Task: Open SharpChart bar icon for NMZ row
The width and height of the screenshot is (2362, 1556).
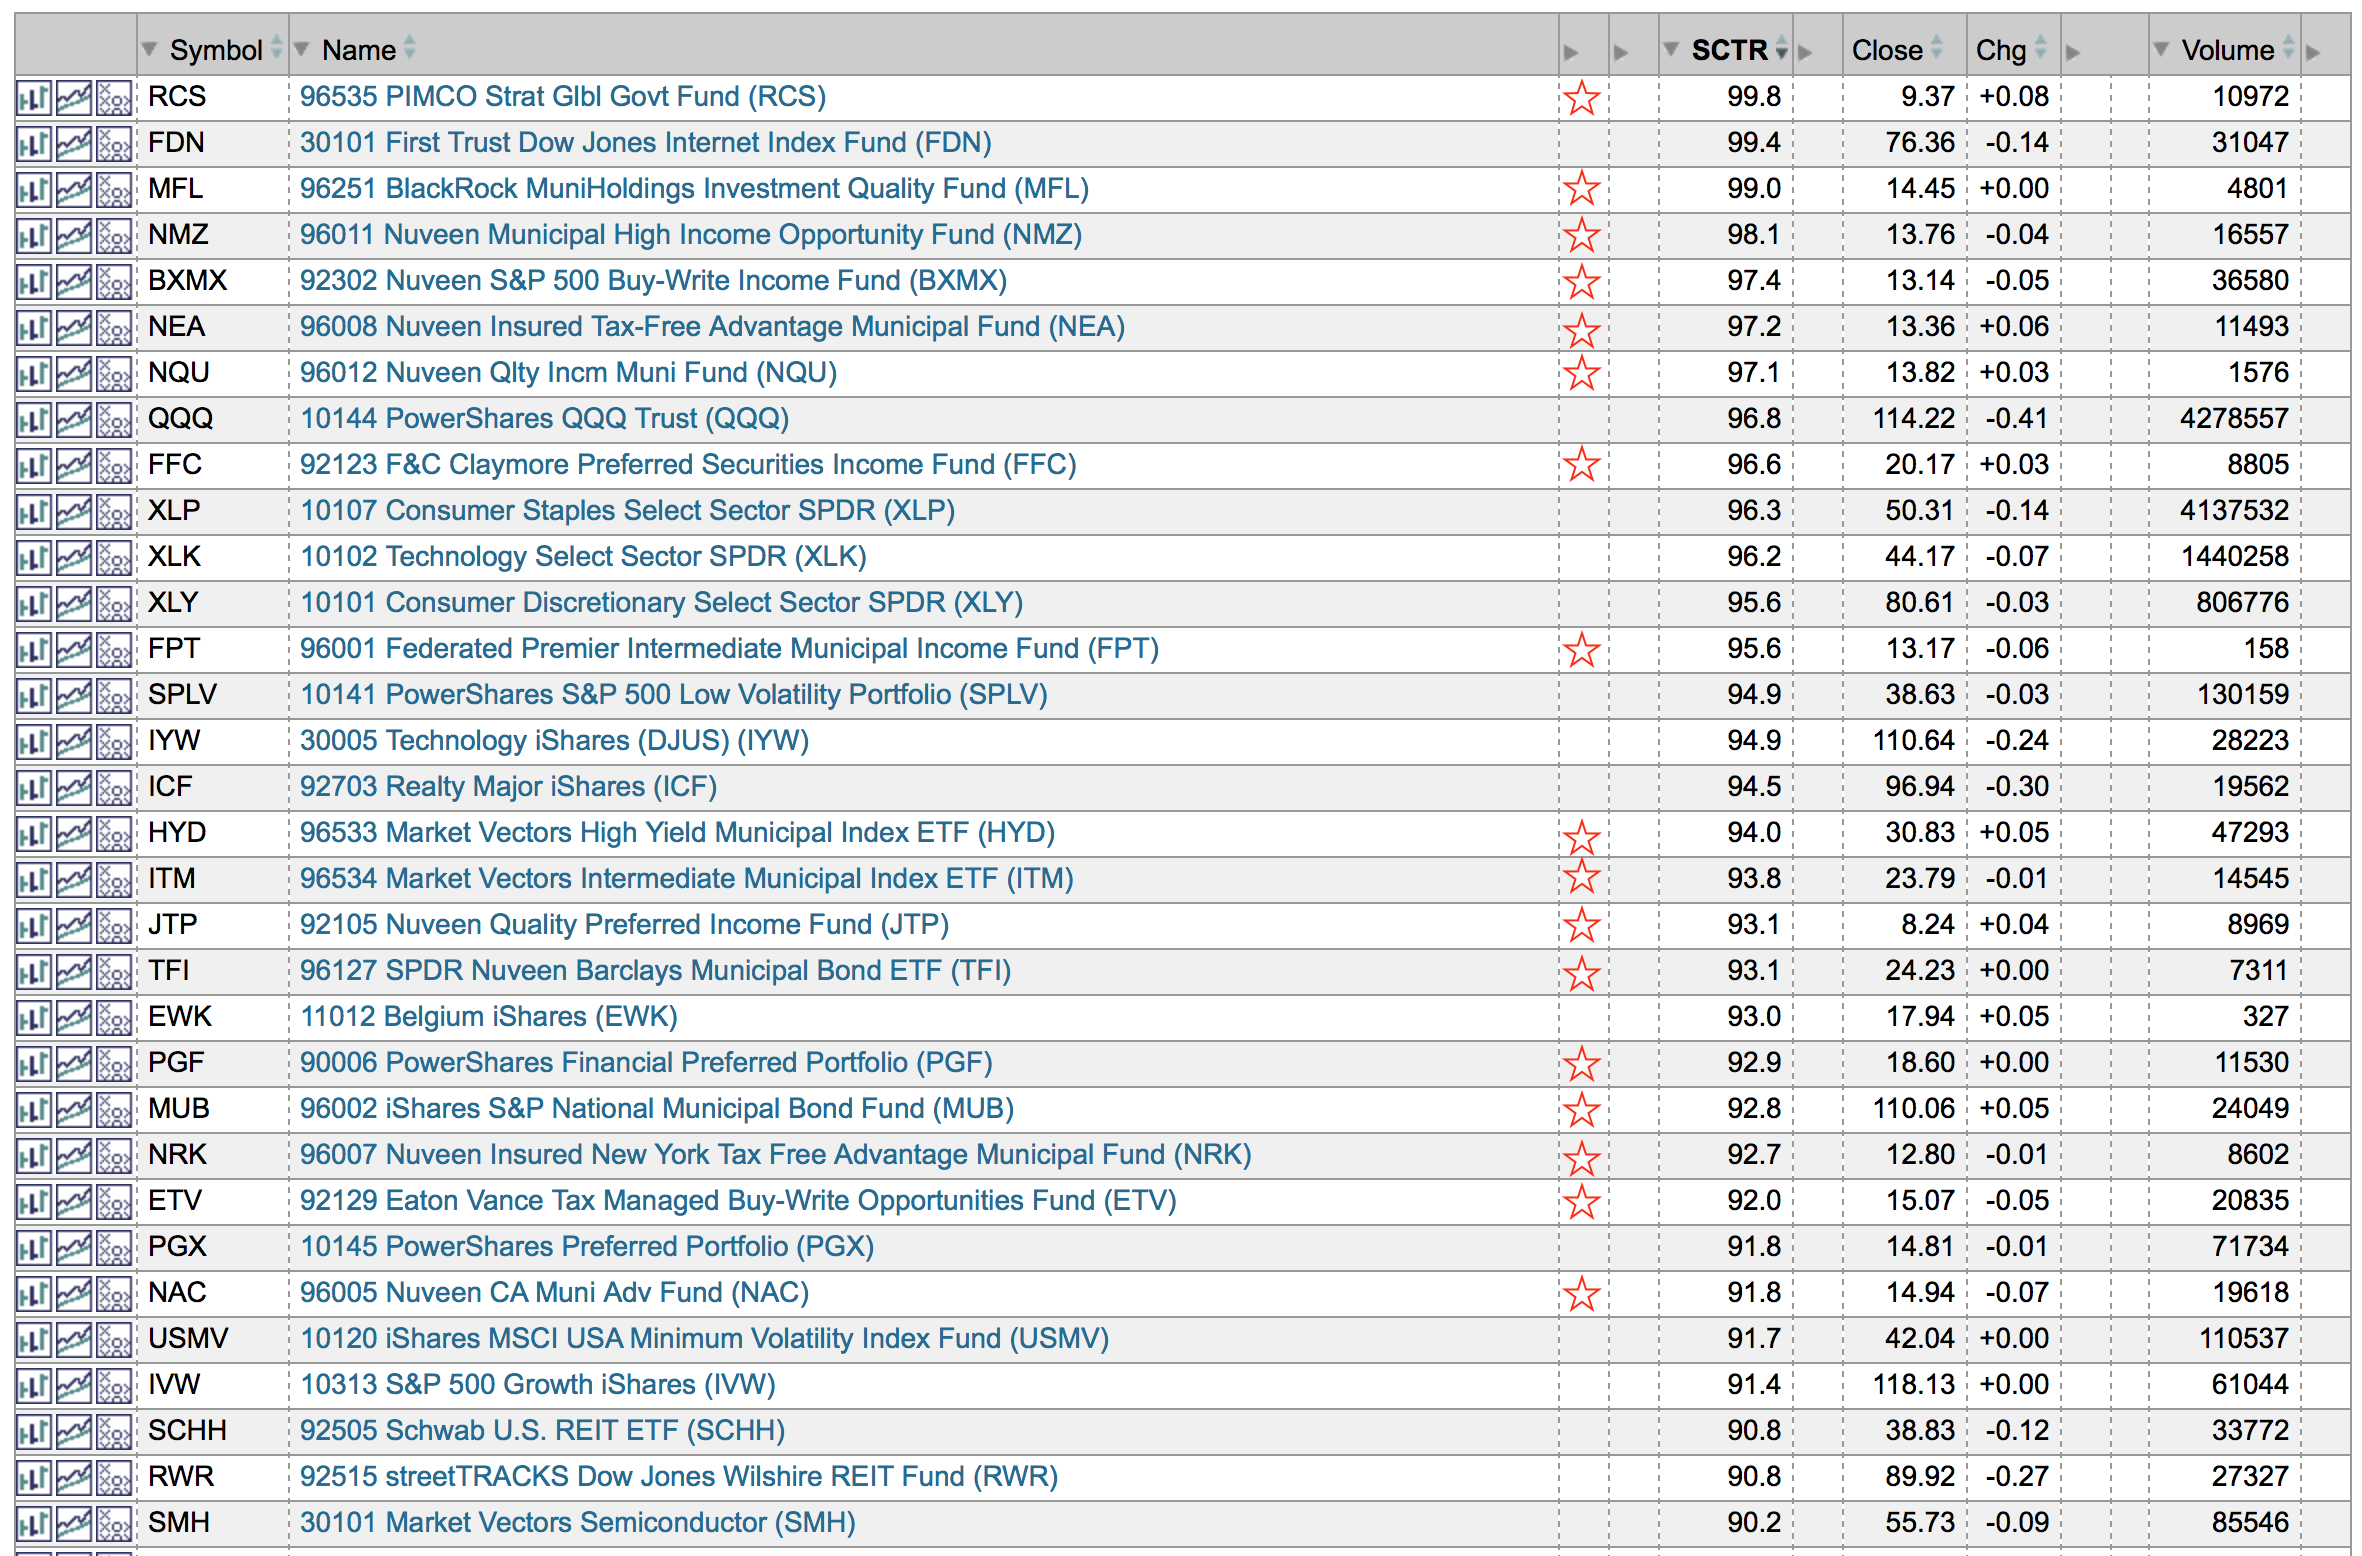Action: [33, 236]
